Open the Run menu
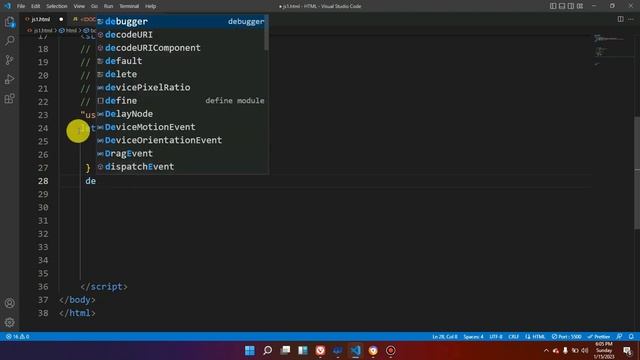The height and width of the screenshot is (360, 640). click(109, 6)
